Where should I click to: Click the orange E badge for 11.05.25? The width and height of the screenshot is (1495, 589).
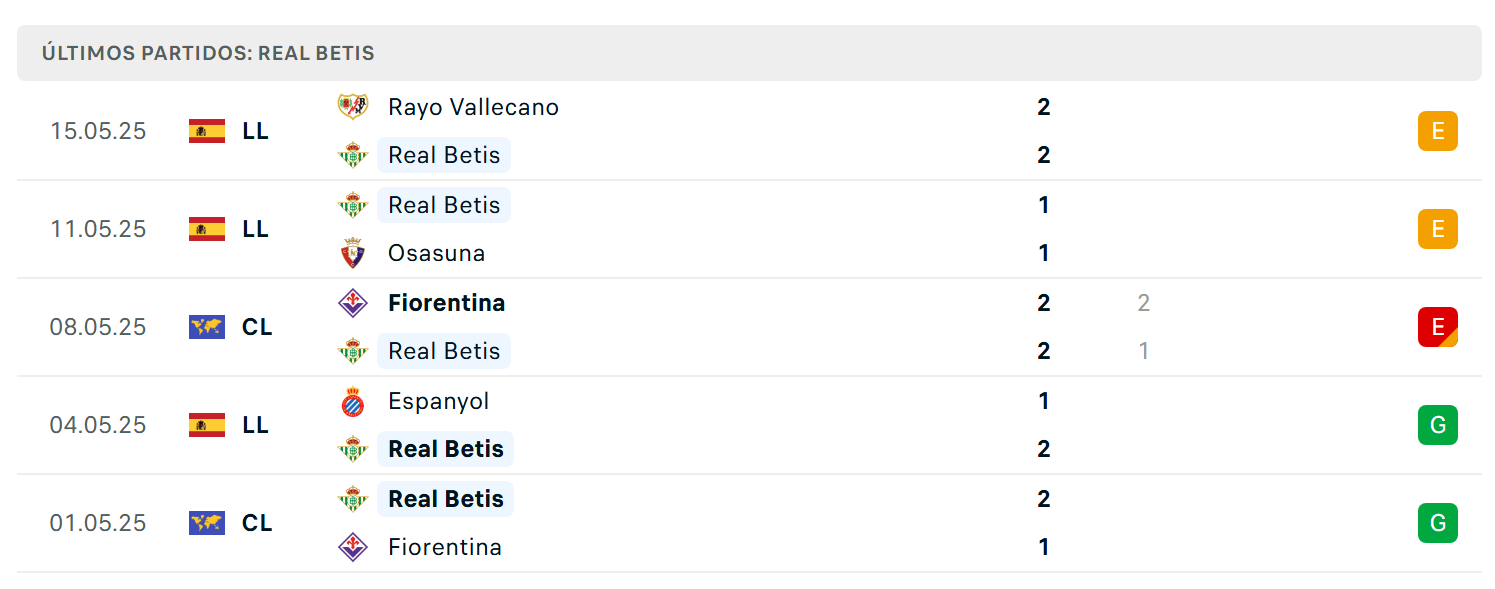point(1438,229)
